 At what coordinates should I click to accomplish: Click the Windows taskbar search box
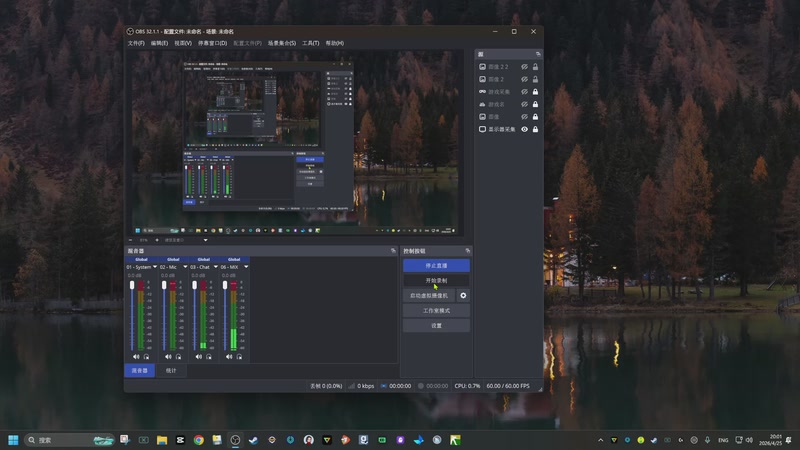click(x=69, y=440)
